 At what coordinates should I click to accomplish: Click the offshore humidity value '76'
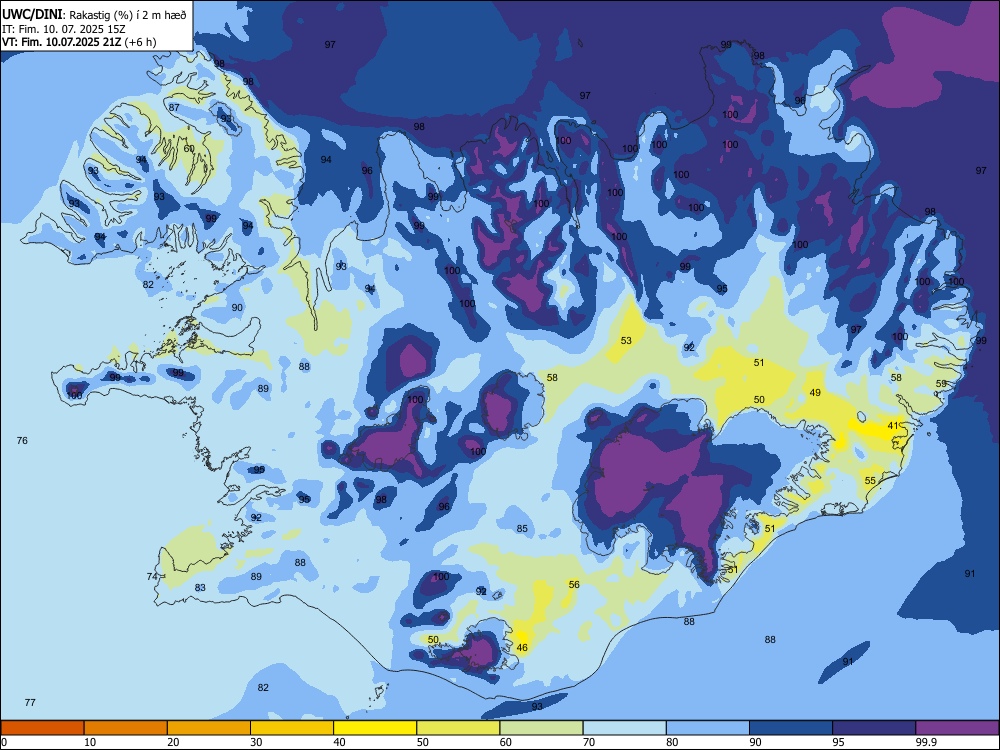(22, 441)
